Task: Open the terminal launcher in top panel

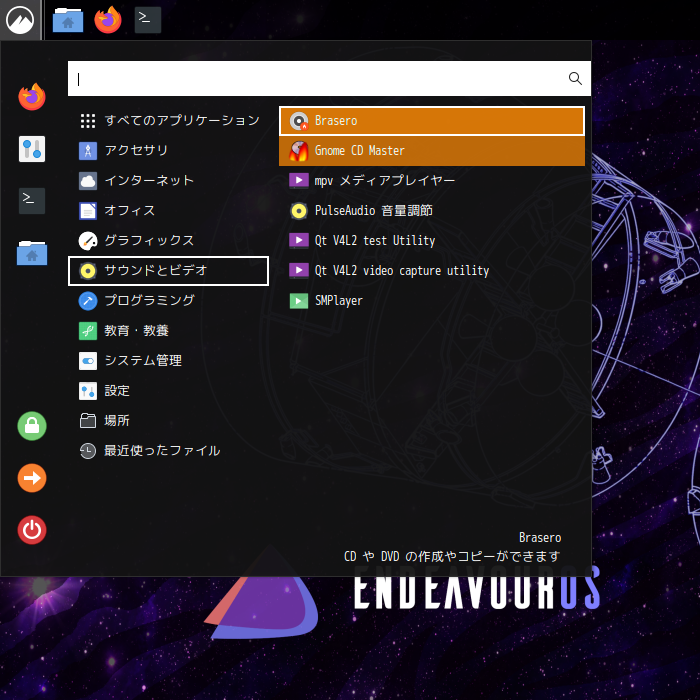Action: [148, 20]
